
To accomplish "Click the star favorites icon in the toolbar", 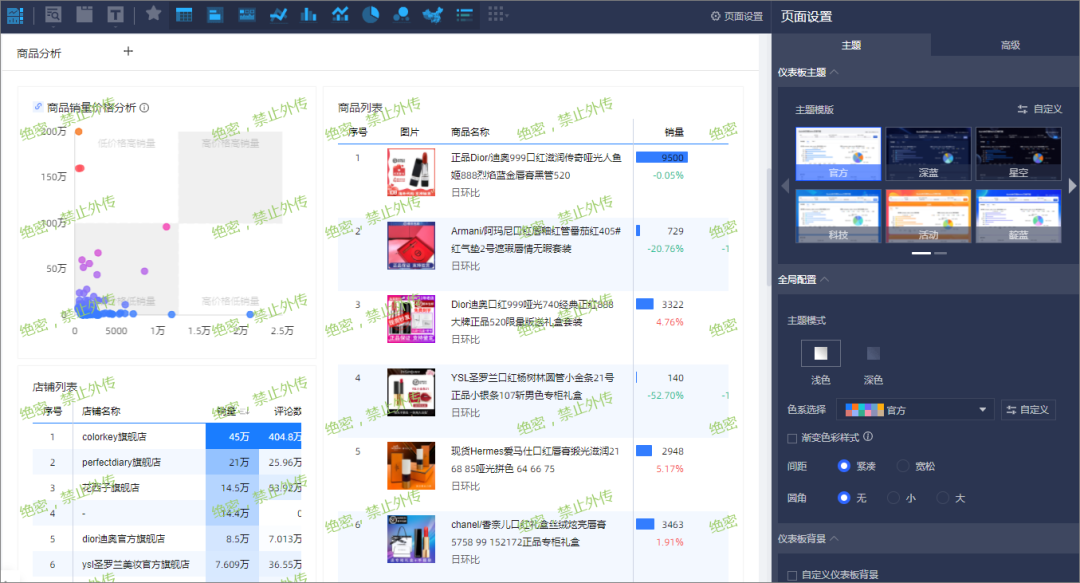I will click(x=154, y=14).
